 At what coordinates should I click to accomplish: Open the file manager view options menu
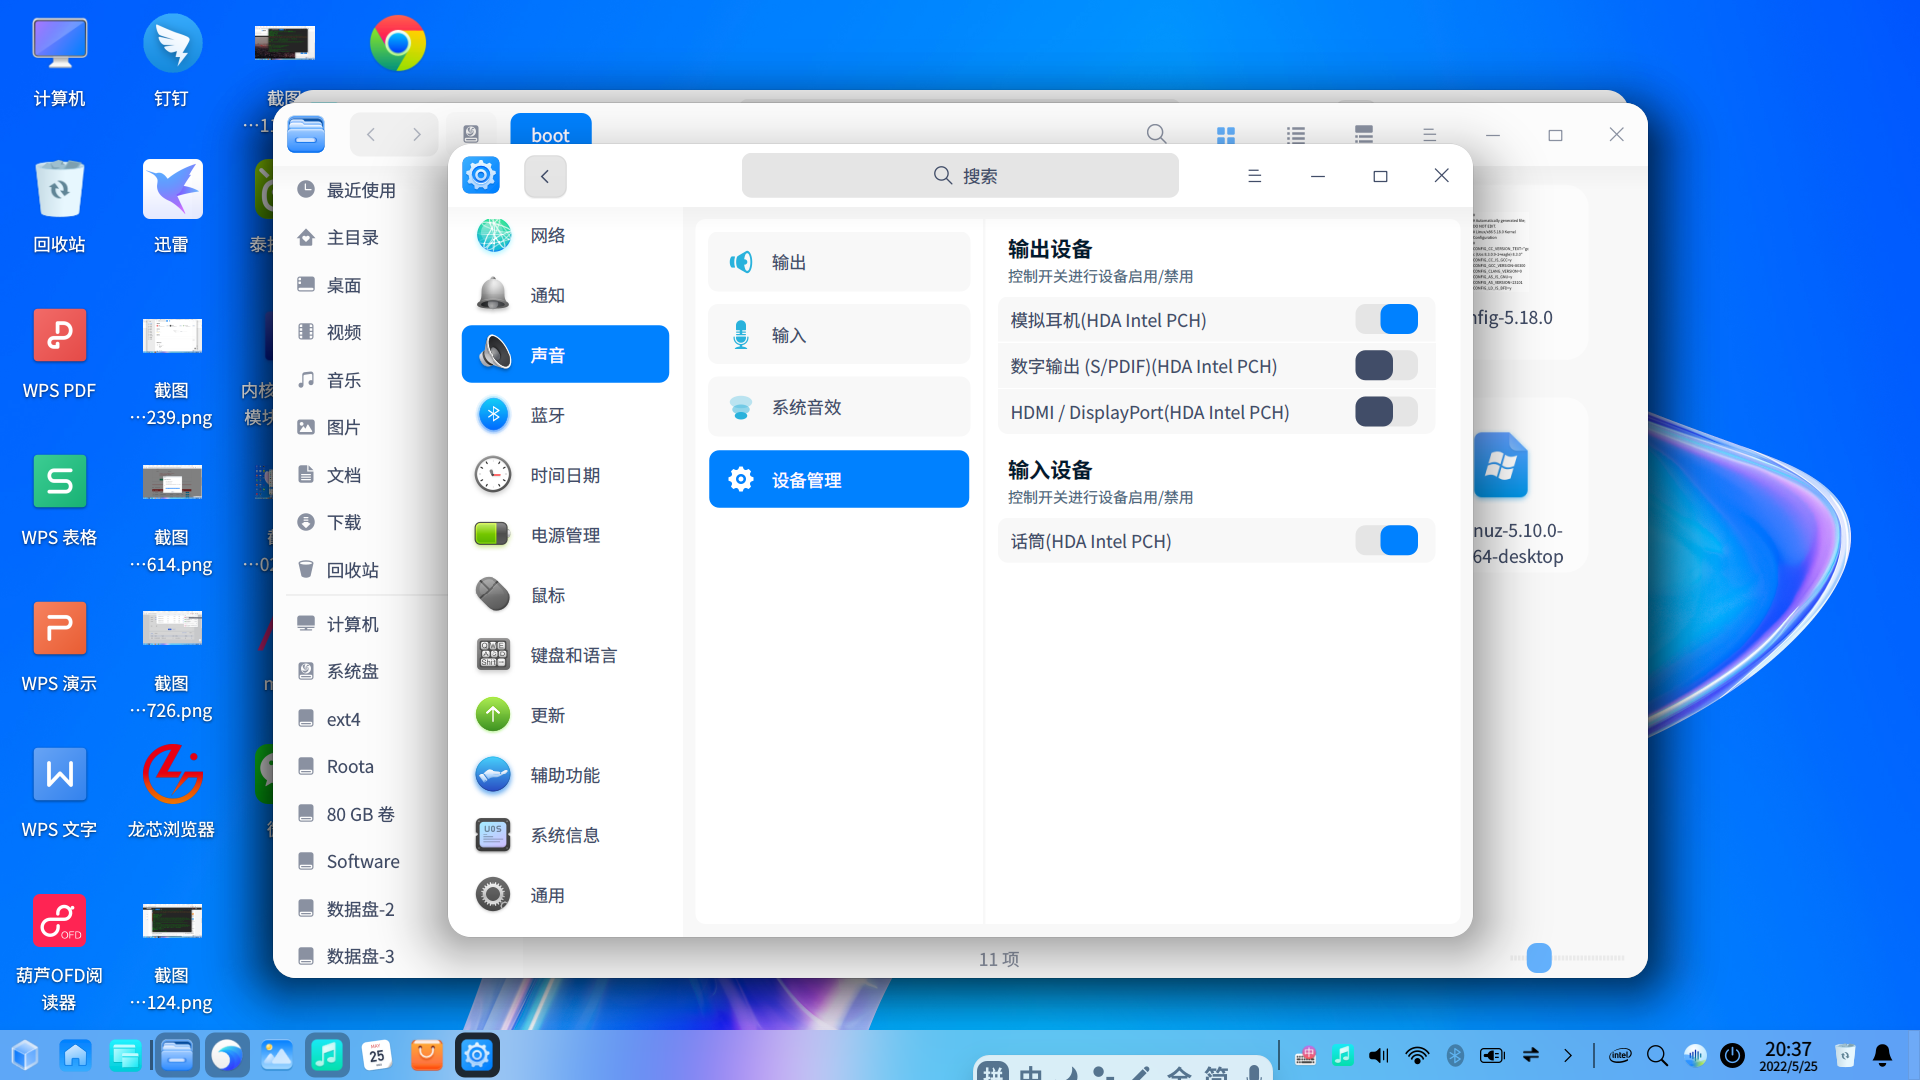pos(1429,134)
